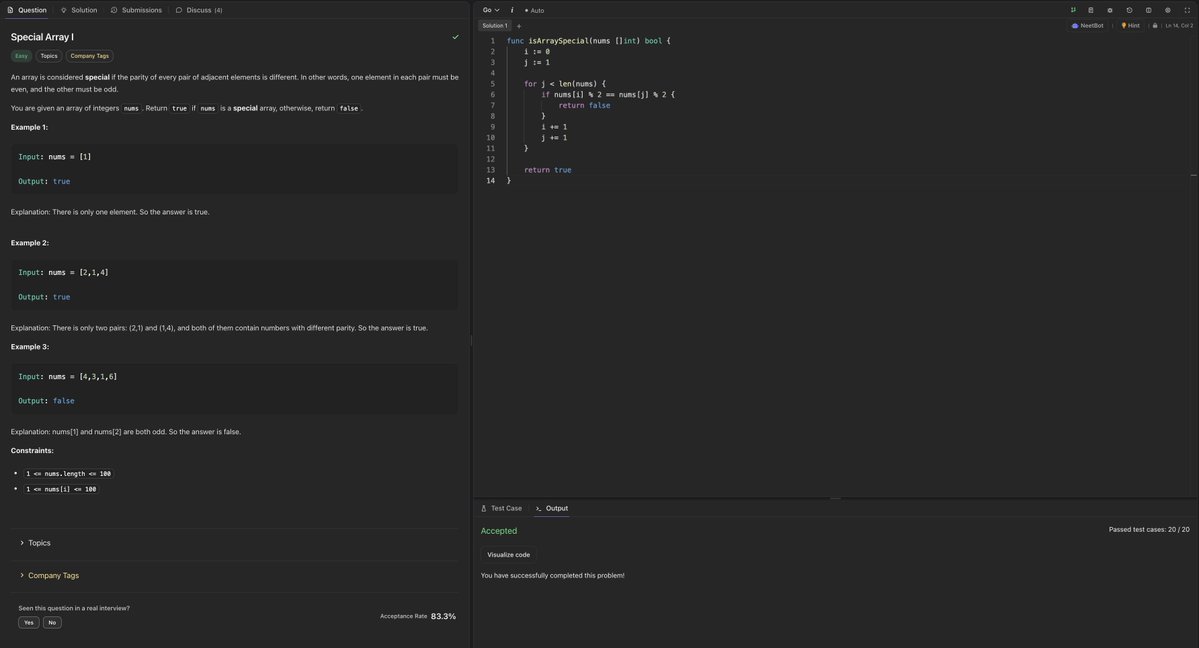Viewport: 1199px width, 648px height.
Task: Click the green icon at editor top-right
Action: pyautogui.click(x=1073, y=10)
